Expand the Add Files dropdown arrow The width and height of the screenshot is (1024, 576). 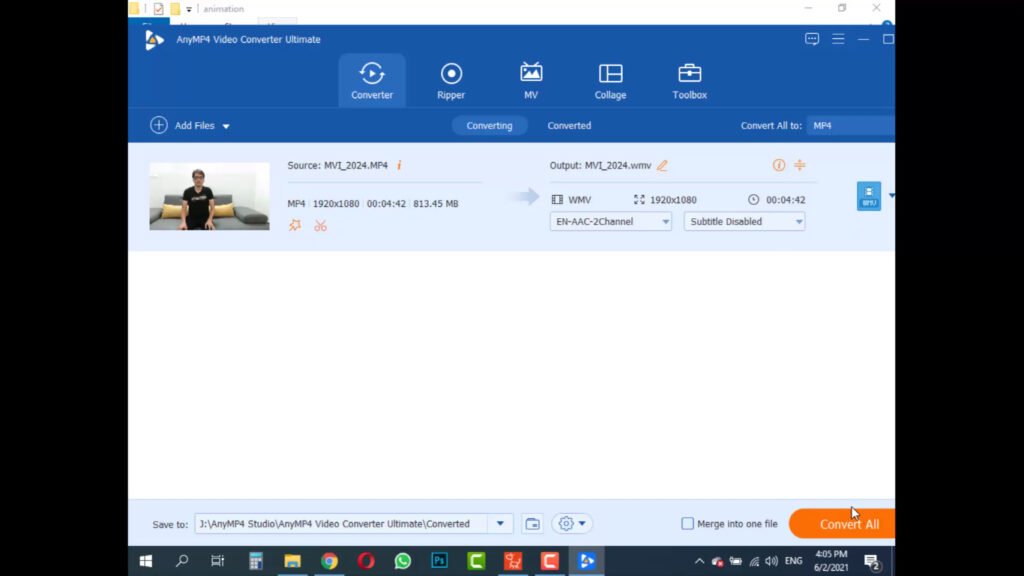(x=226, y=126)
